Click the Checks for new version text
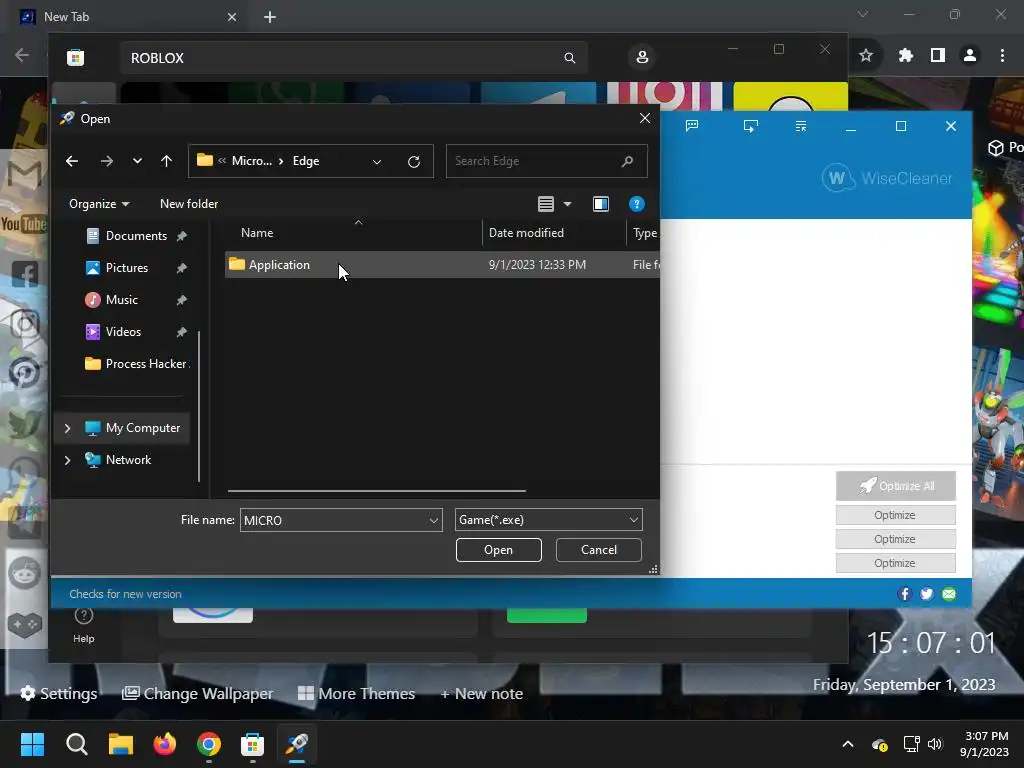 click(125, 594)
